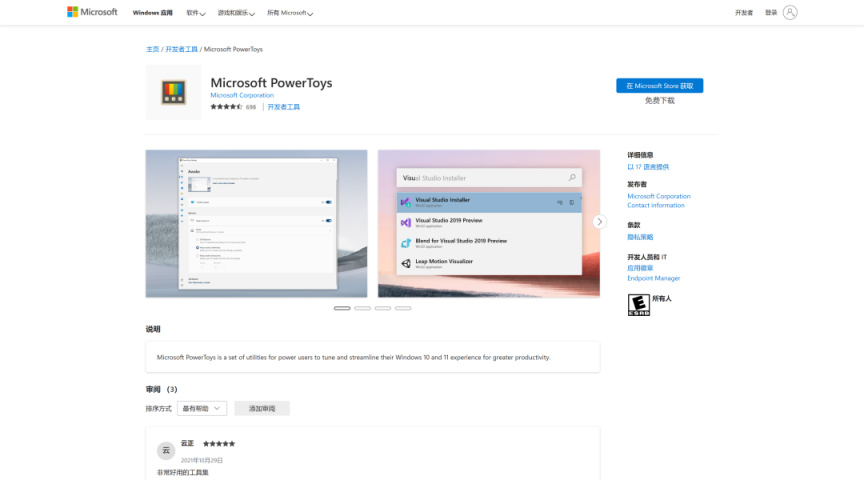Screen dimensions: 864x480
Task: Click Blend for Visual Studio icon
Action: (x=406, y=243)
